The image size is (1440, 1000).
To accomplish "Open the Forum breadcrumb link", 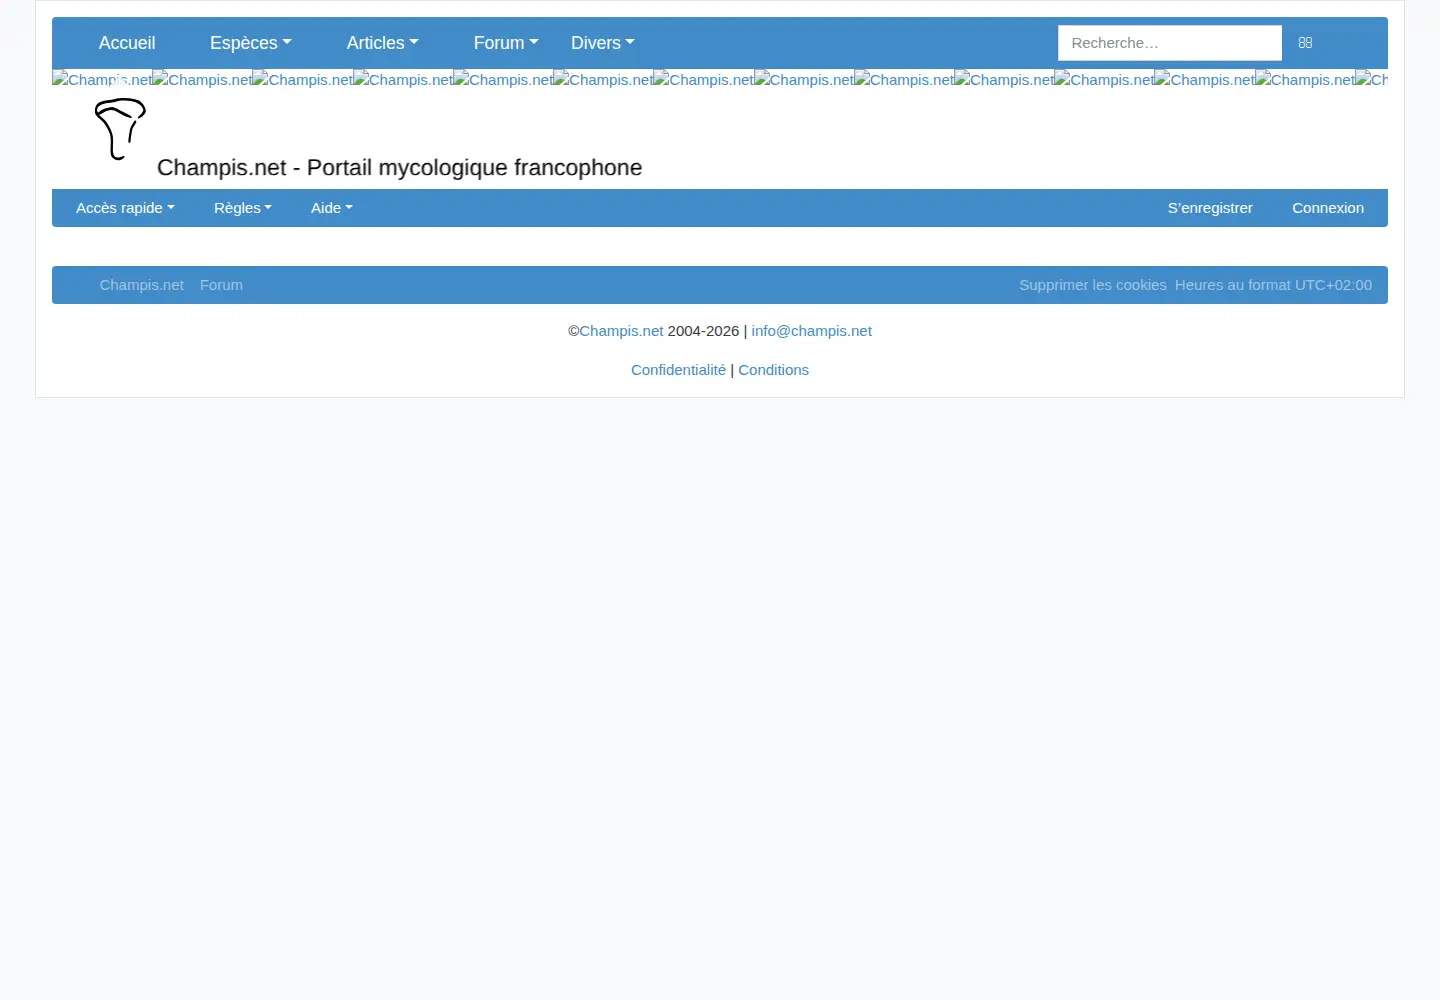I will (x=221, y=285).
